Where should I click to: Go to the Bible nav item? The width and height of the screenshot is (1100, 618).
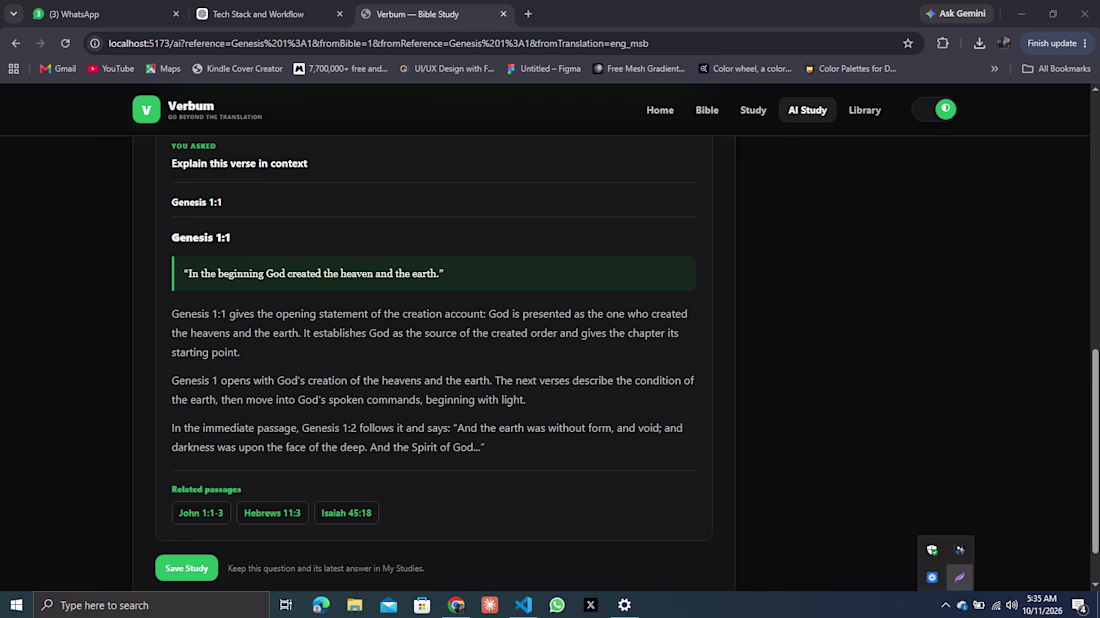(706, 110)
